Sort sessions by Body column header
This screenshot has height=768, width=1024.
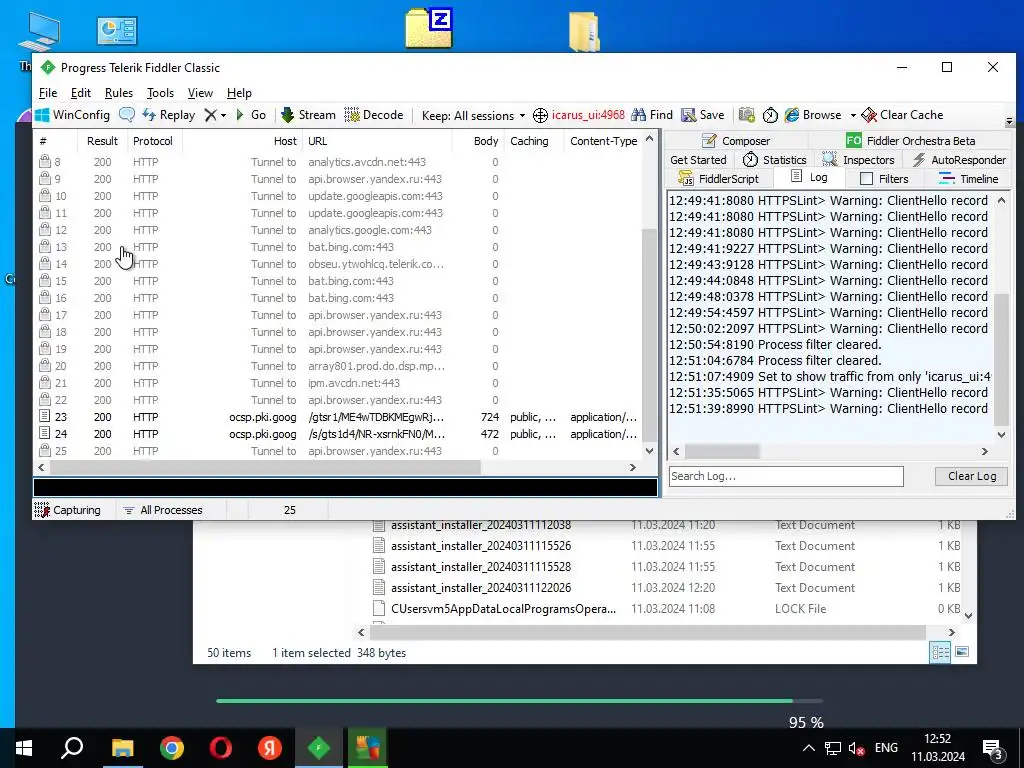[x=478, y=141]
